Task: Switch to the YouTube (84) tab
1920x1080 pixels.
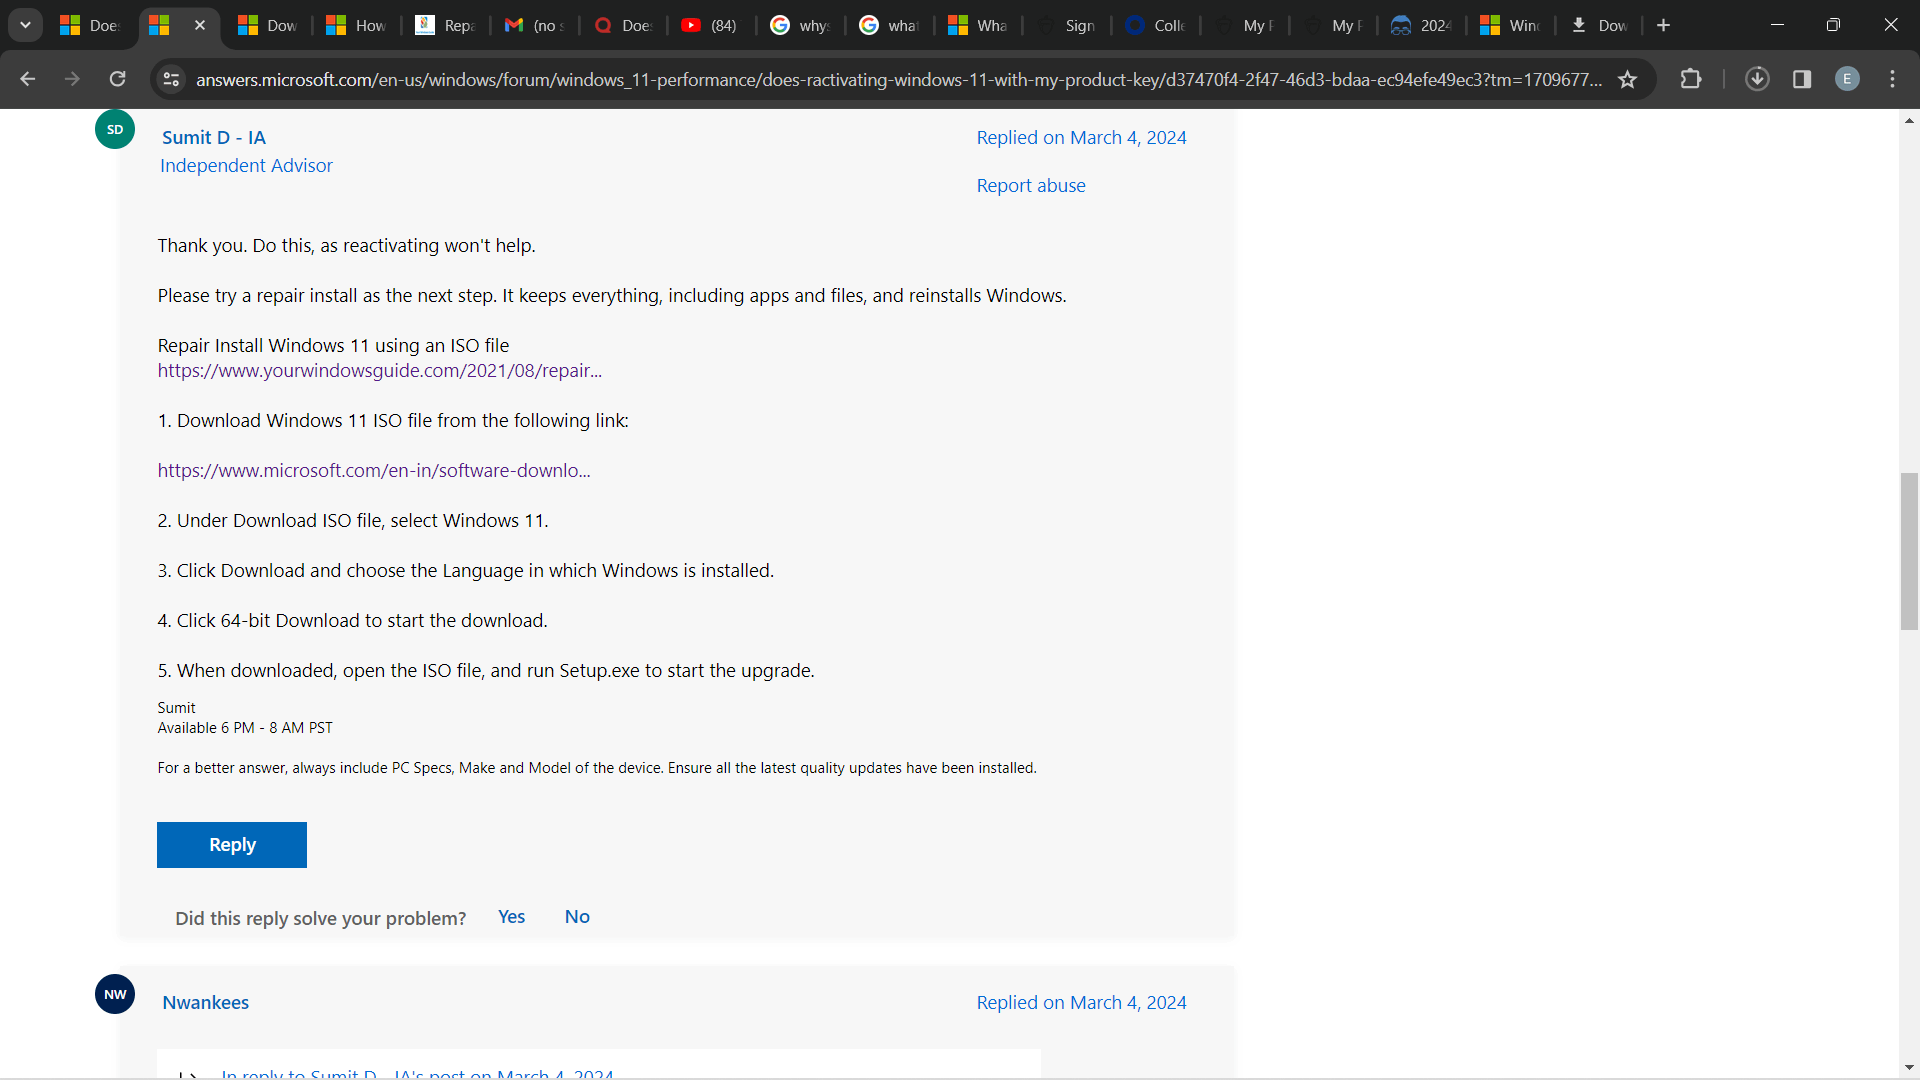Action: pyautogui.click(x=710, y=25)
